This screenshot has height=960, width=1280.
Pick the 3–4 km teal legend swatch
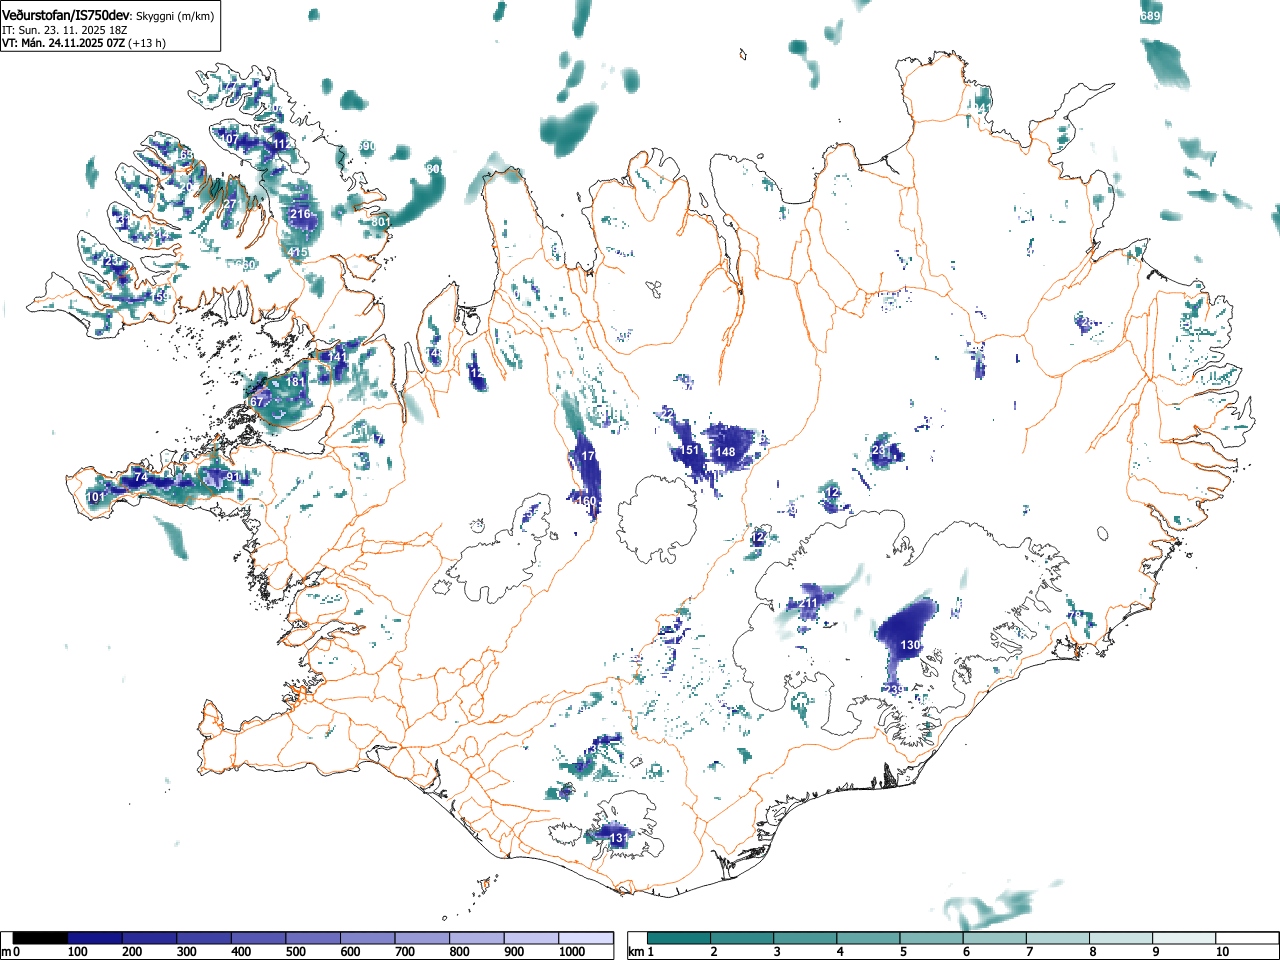coord(806,938)
